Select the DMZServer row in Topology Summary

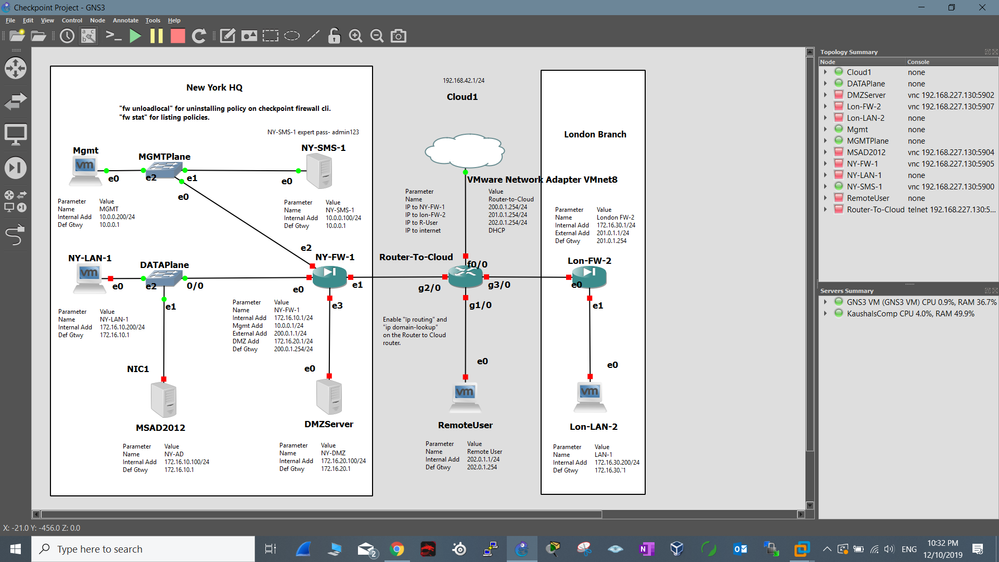(x=865, y=95)
